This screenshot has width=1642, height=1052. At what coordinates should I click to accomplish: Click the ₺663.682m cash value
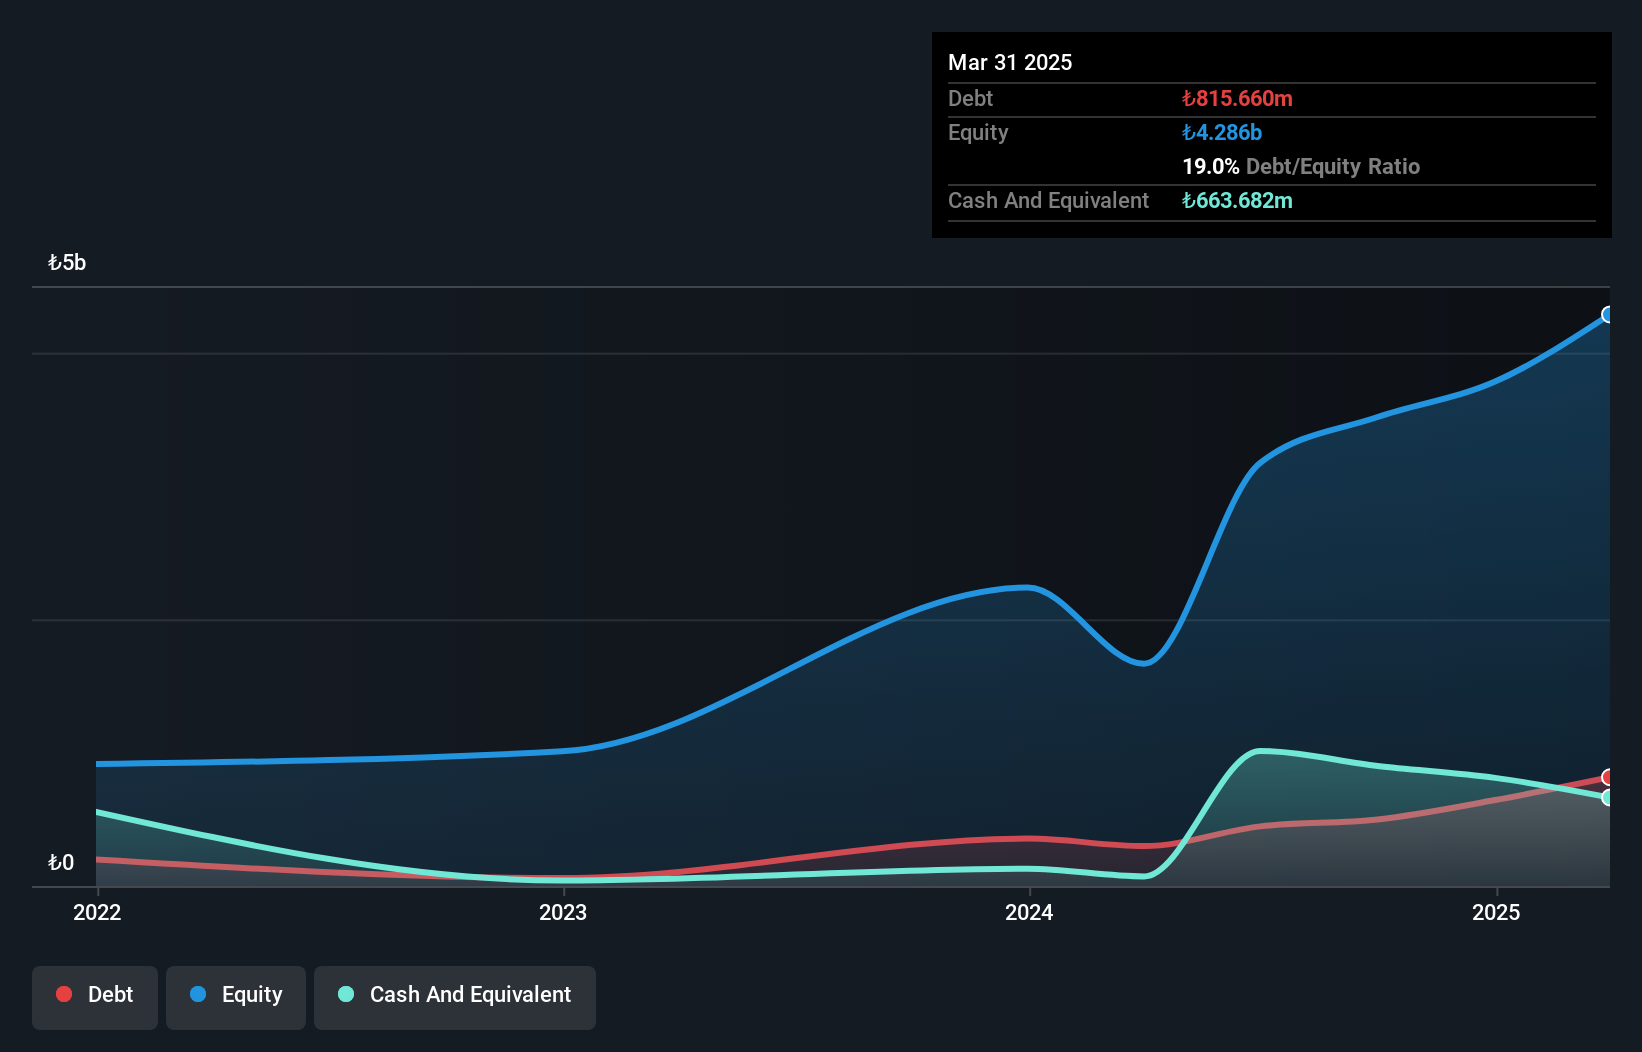(x=1237, y=200)
